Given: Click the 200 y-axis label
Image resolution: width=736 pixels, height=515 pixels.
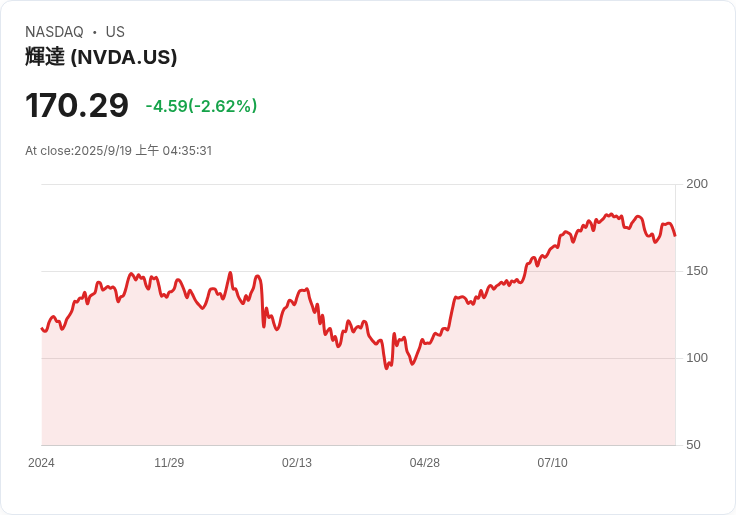Looking at the screenshot, I should (x=697, y=184).
